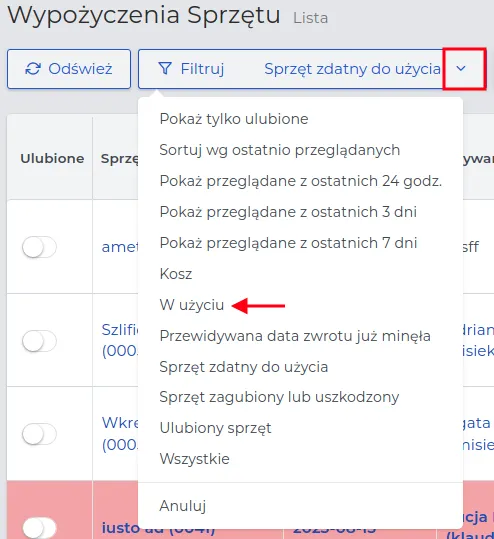Toggle favorite switch for Szlifierka row
Image resolution: width=494 pixels, height=539 pixels.
(39, 341)
